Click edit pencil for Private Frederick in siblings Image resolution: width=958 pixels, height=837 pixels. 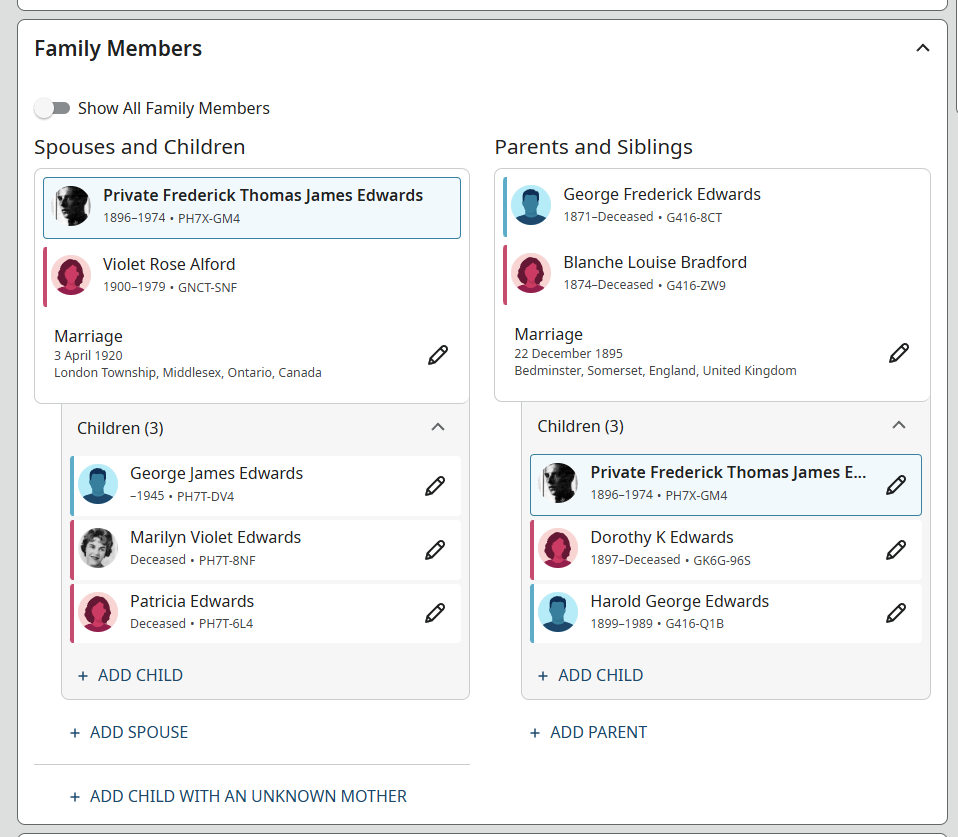tap(896, 485)
